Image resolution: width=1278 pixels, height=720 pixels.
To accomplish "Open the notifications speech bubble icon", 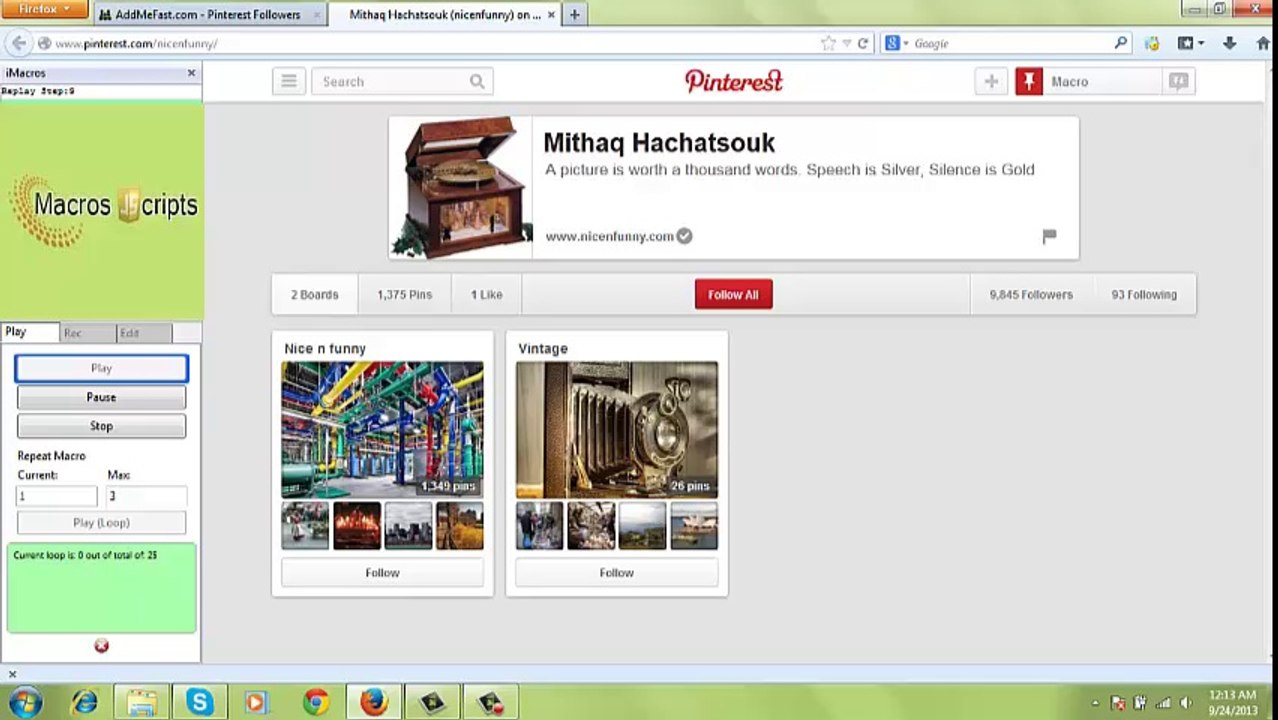I will 1179,82.
